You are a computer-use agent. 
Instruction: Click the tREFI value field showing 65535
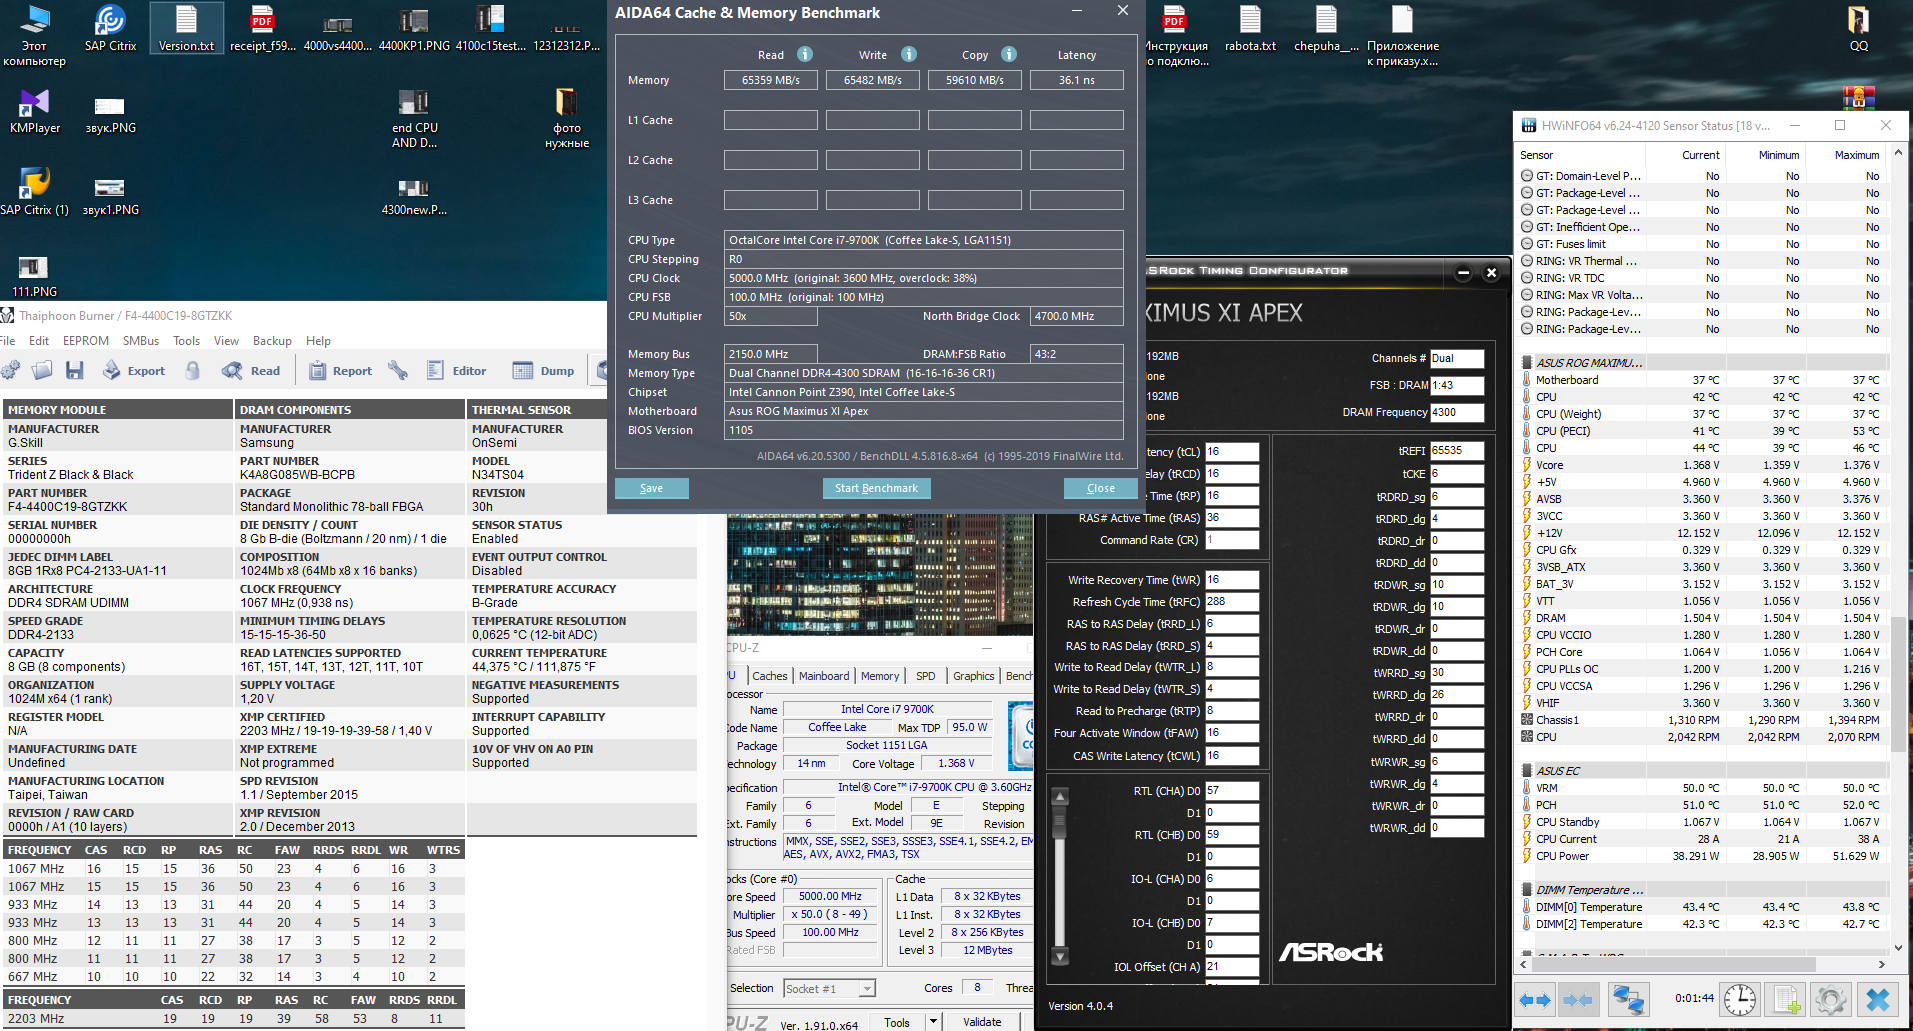point(1457,451)
